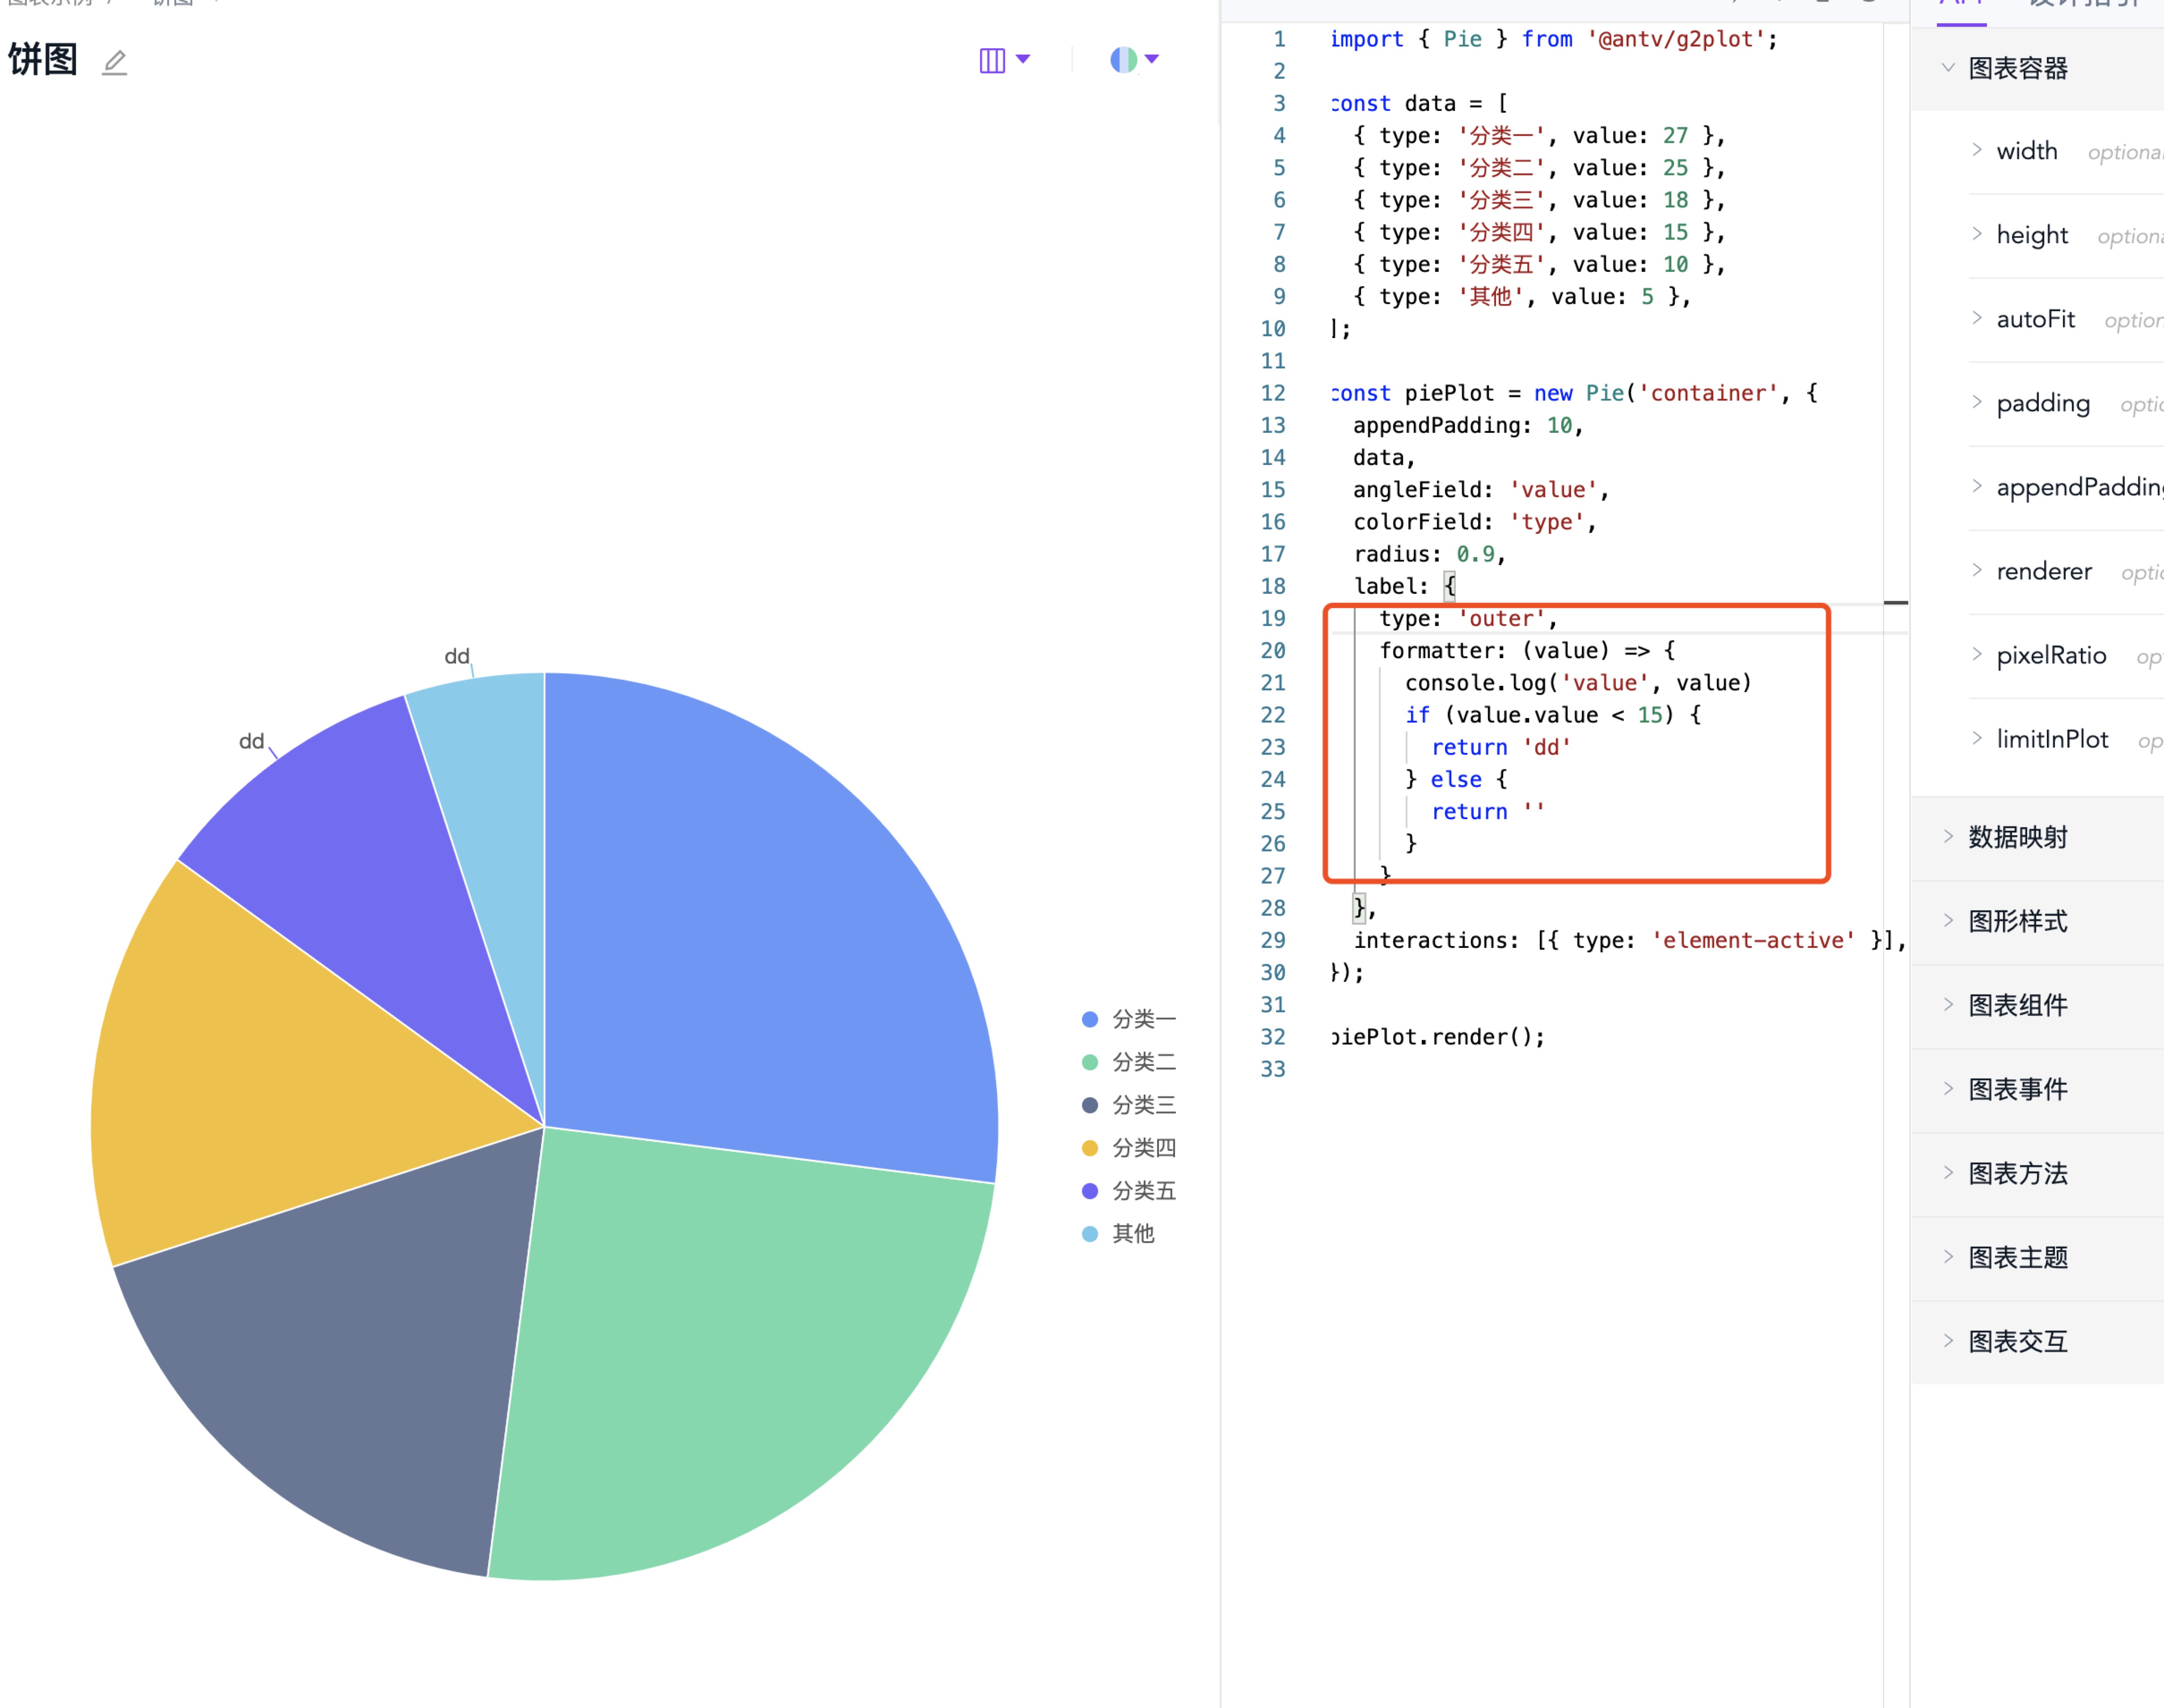This screenshot has height=1708, width=2164.
Task: Toggle 分类一 legend item
Action: pos(1129,1019)
